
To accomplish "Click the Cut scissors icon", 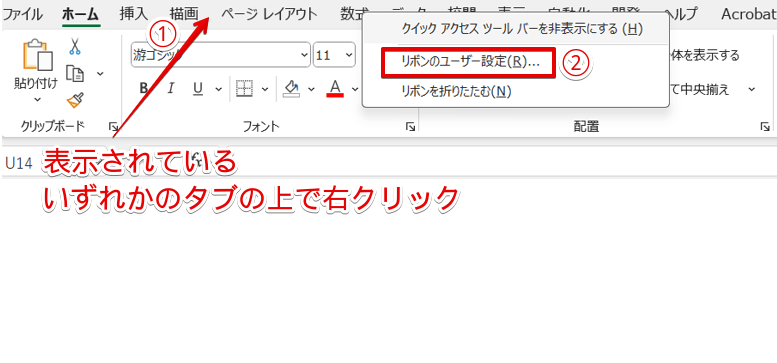I will [75, 47].
